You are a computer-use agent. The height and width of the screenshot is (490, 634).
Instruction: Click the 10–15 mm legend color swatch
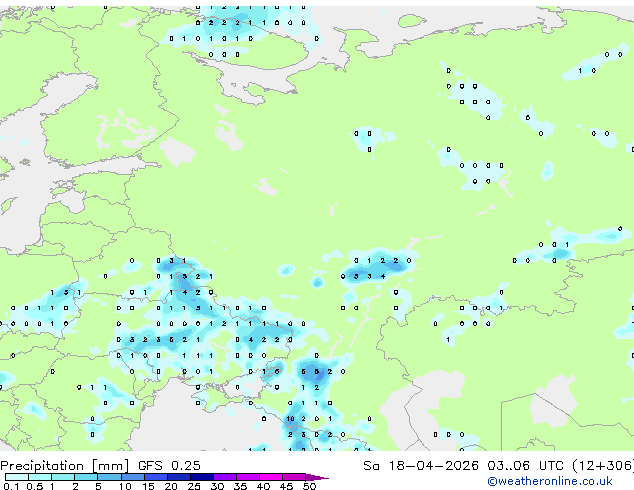click(x=133, y=477)
